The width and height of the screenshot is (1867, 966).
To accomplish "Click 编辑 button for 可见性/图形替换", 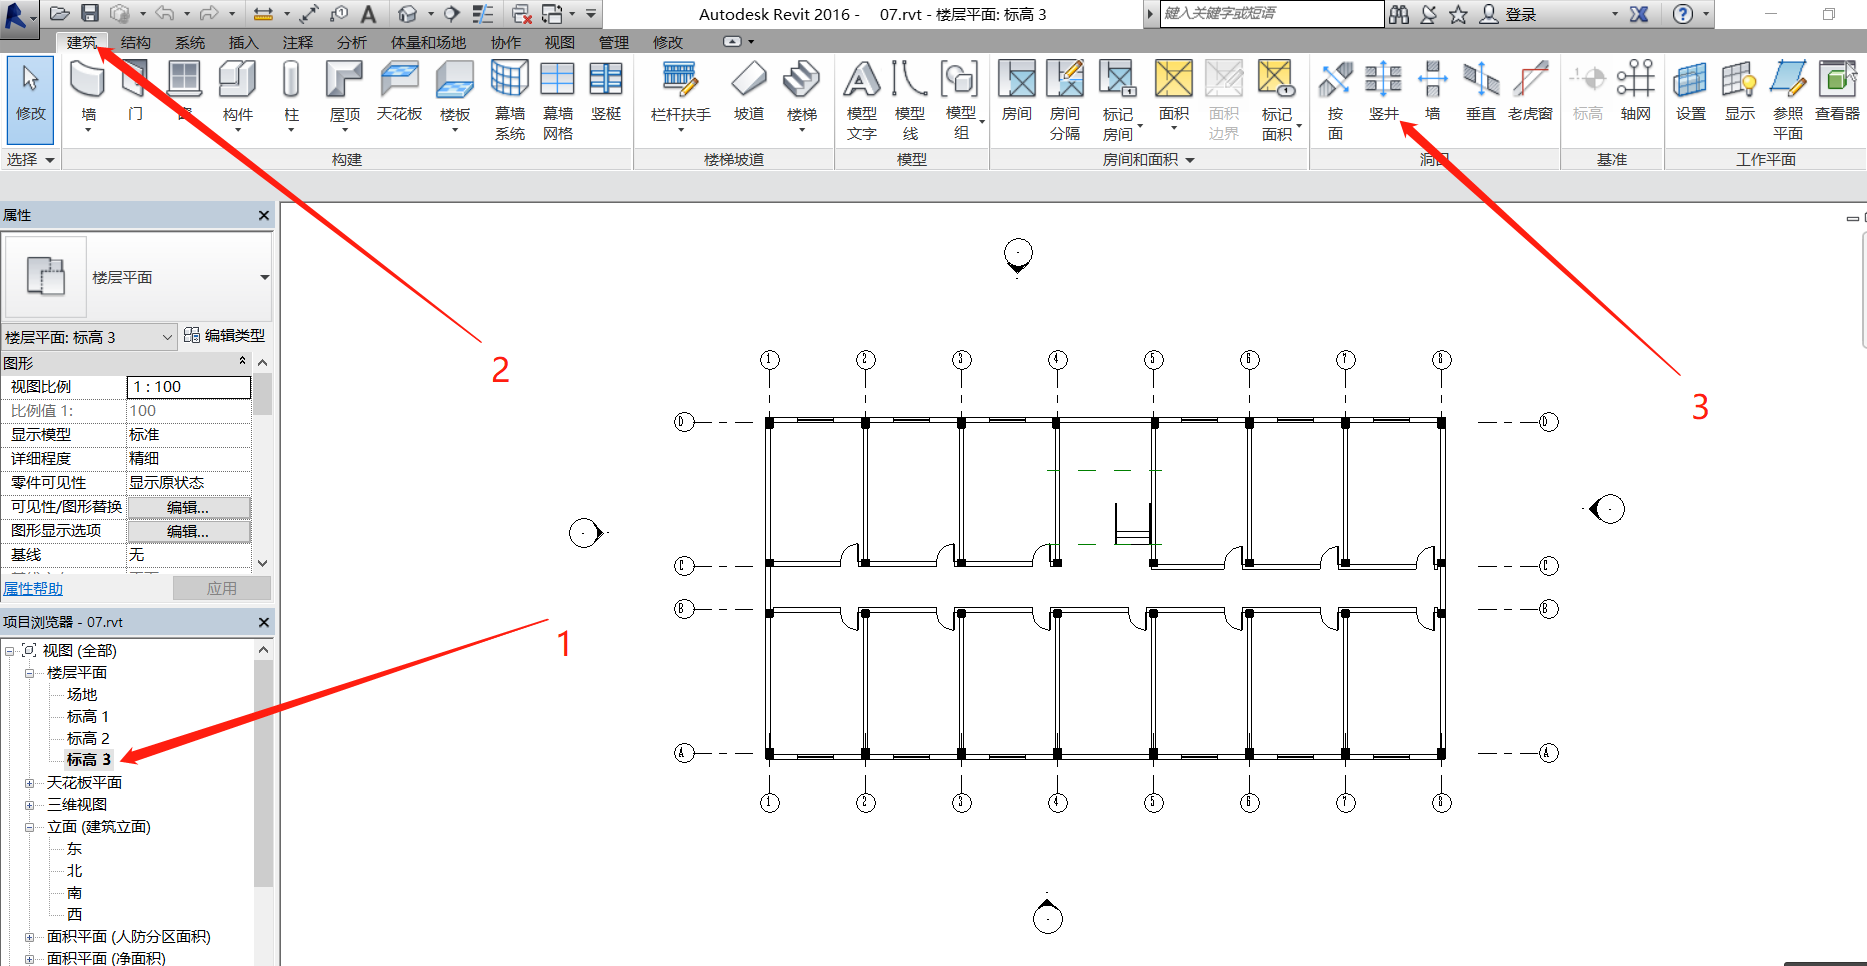I will coord(188,507).
